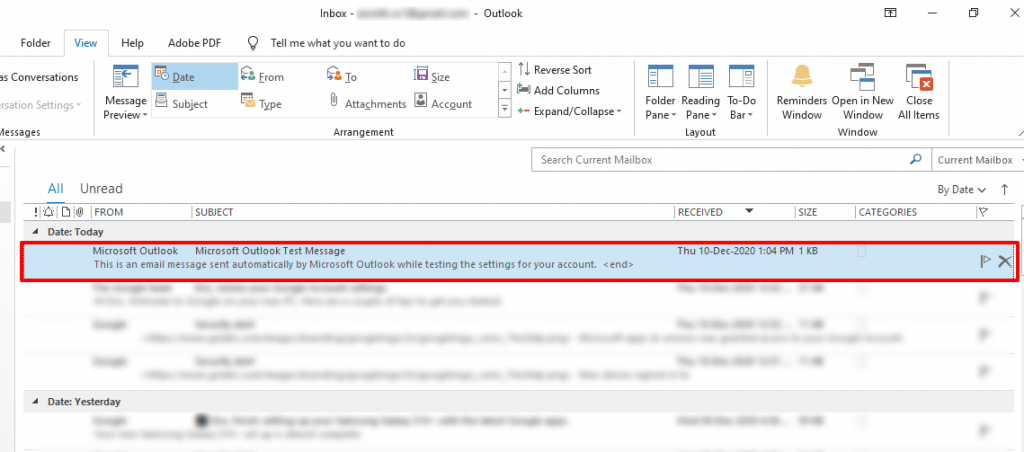Screen dimensions: 1024x452
Task: Toggle Show as Conversations checkbox
Action: 39,77
